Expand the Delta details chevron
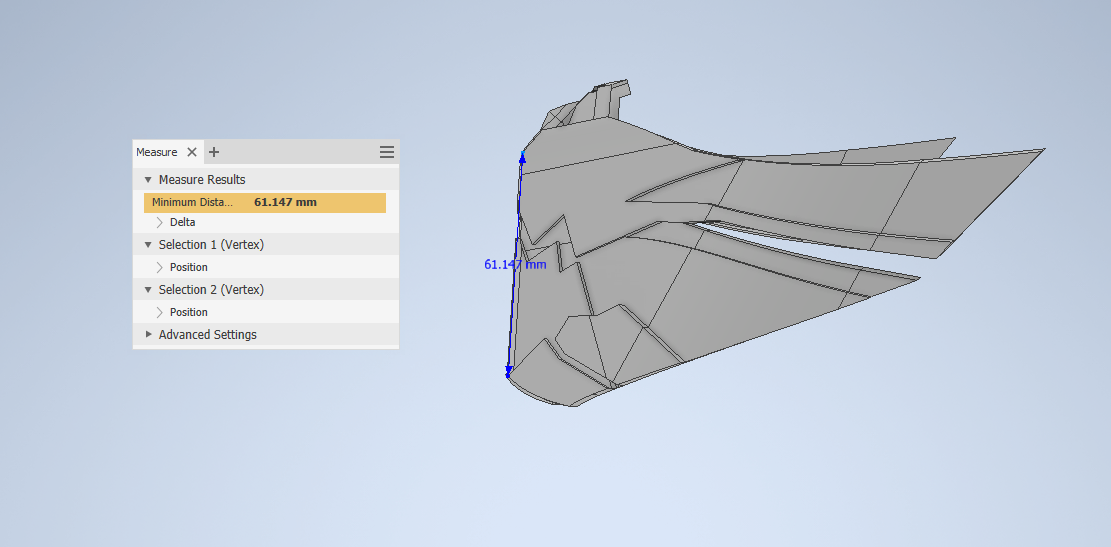The width and height of the screenshot is (1111, 547). tap(159, 222)
